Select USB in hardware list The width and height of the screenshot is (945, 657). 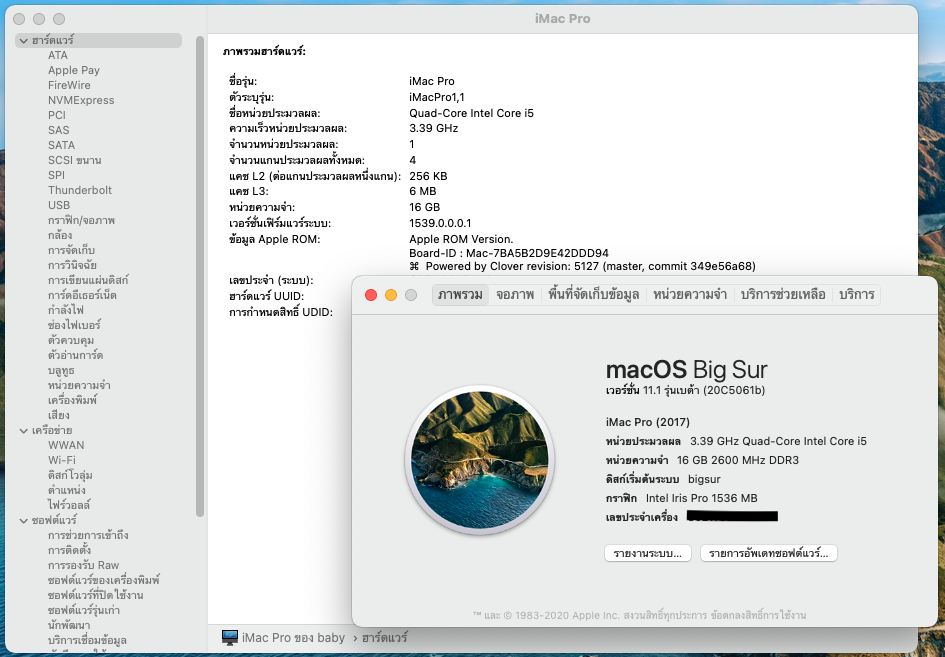click(x=59, y=205)
